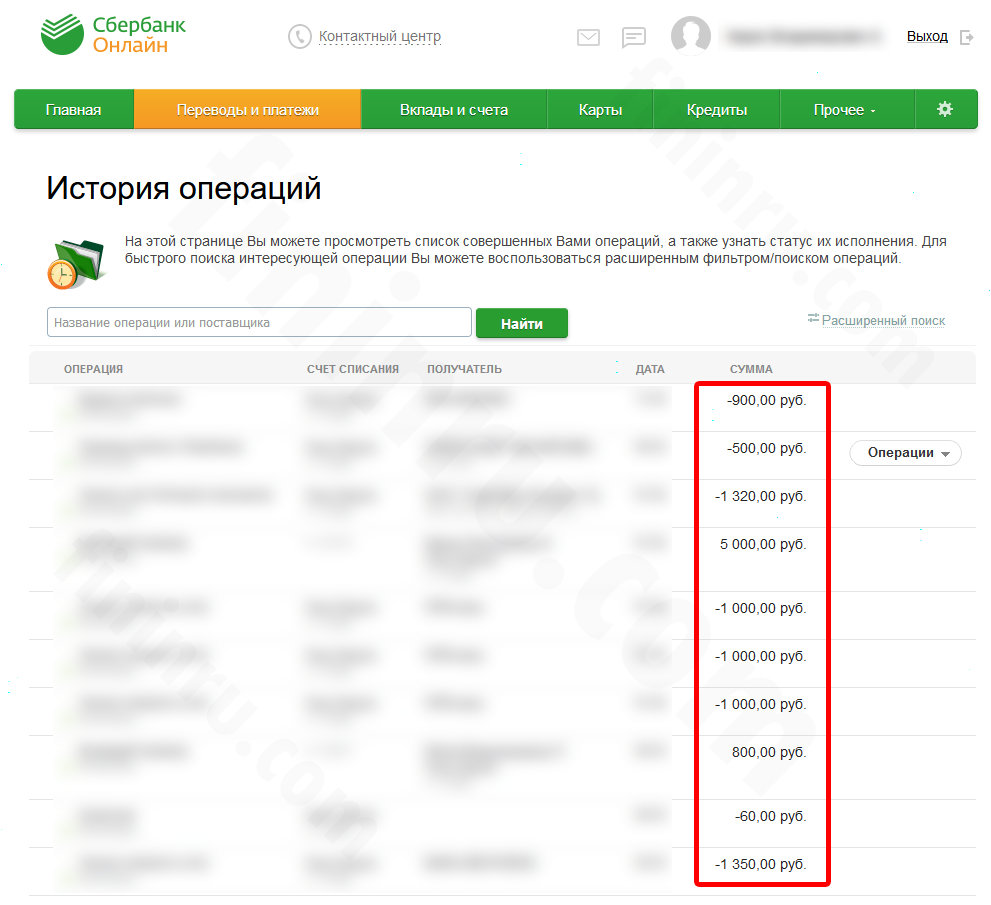991x905 pixels.
Task: Click the phone icon near Контактный центр
Action: (299, 36)
